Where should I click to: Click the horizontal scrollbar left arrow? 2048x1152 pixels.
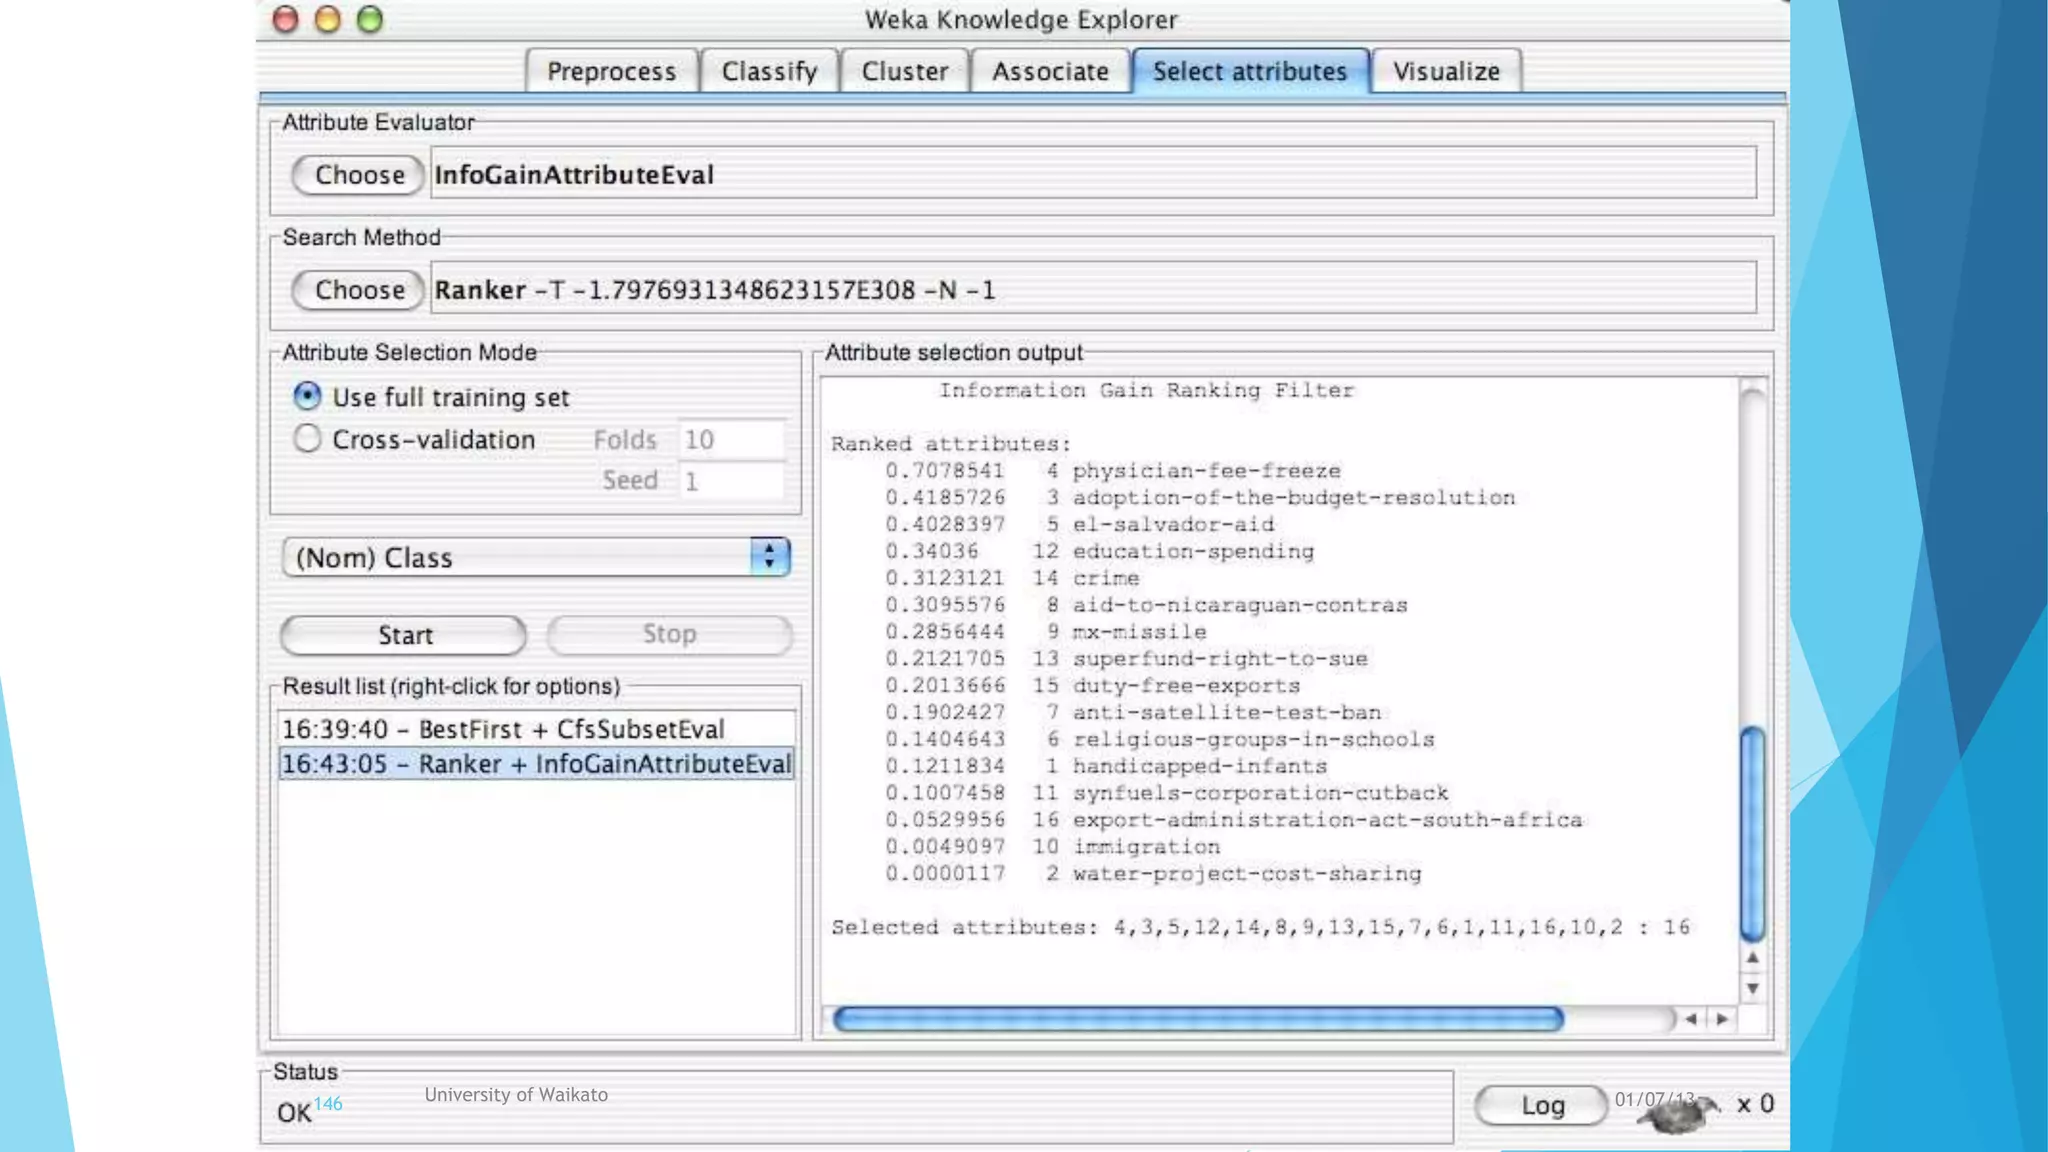[1691, 1019]
